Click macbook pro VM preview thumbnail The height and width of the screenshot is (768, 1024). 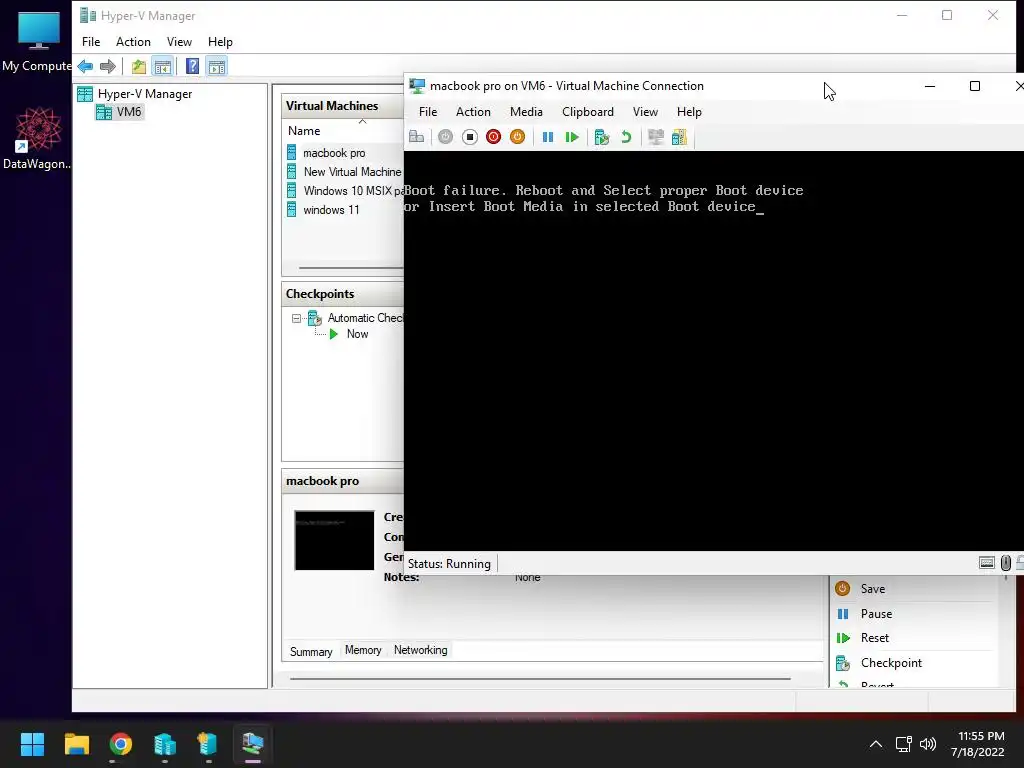[x=334, y=540]
